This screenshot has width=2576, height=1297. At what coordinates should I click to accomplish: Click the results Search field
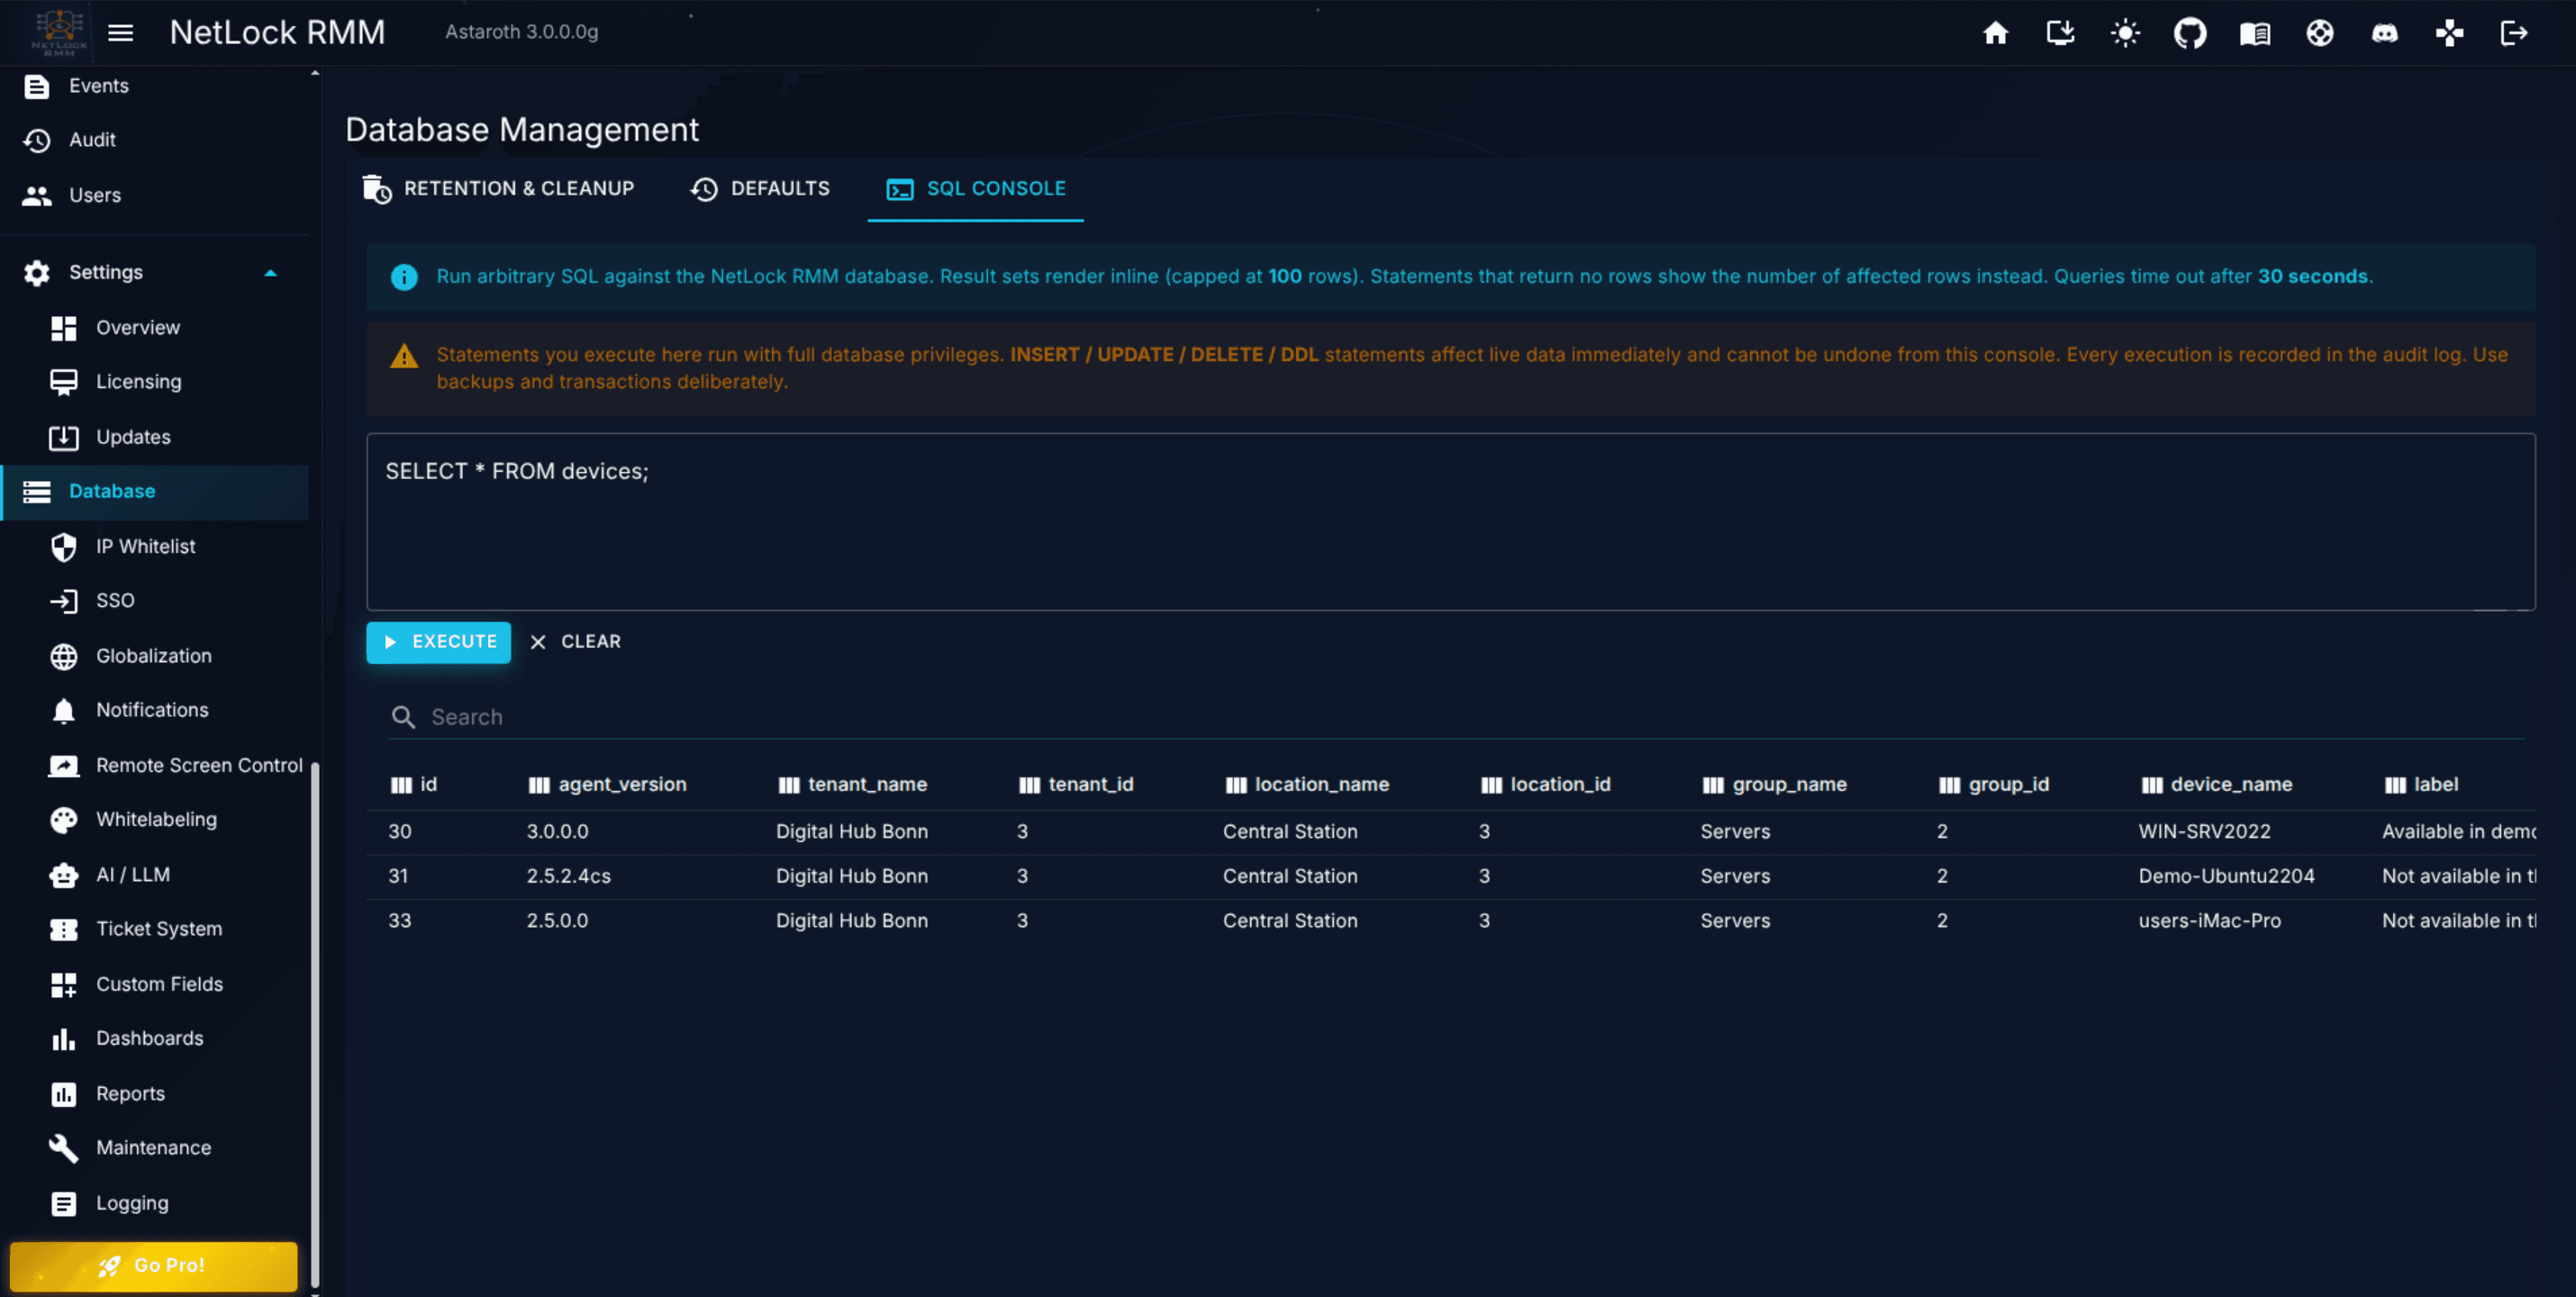[x=1456, y=717]
